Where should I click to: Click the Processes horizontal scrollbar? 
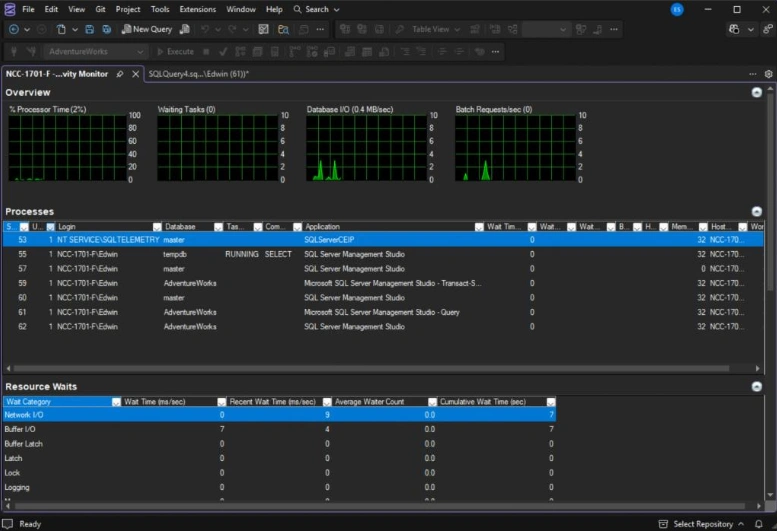click(371, 368)
